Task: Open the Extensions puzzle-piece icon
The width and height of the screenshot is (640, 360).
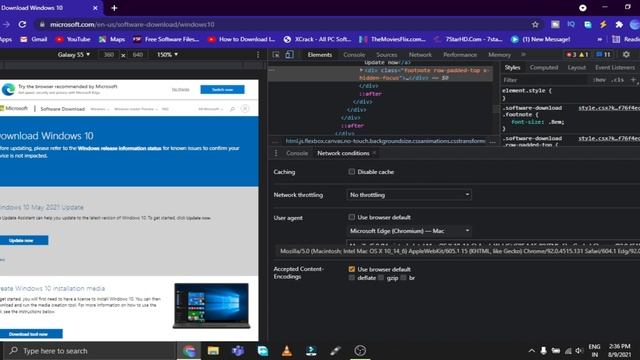Action: 619,24
